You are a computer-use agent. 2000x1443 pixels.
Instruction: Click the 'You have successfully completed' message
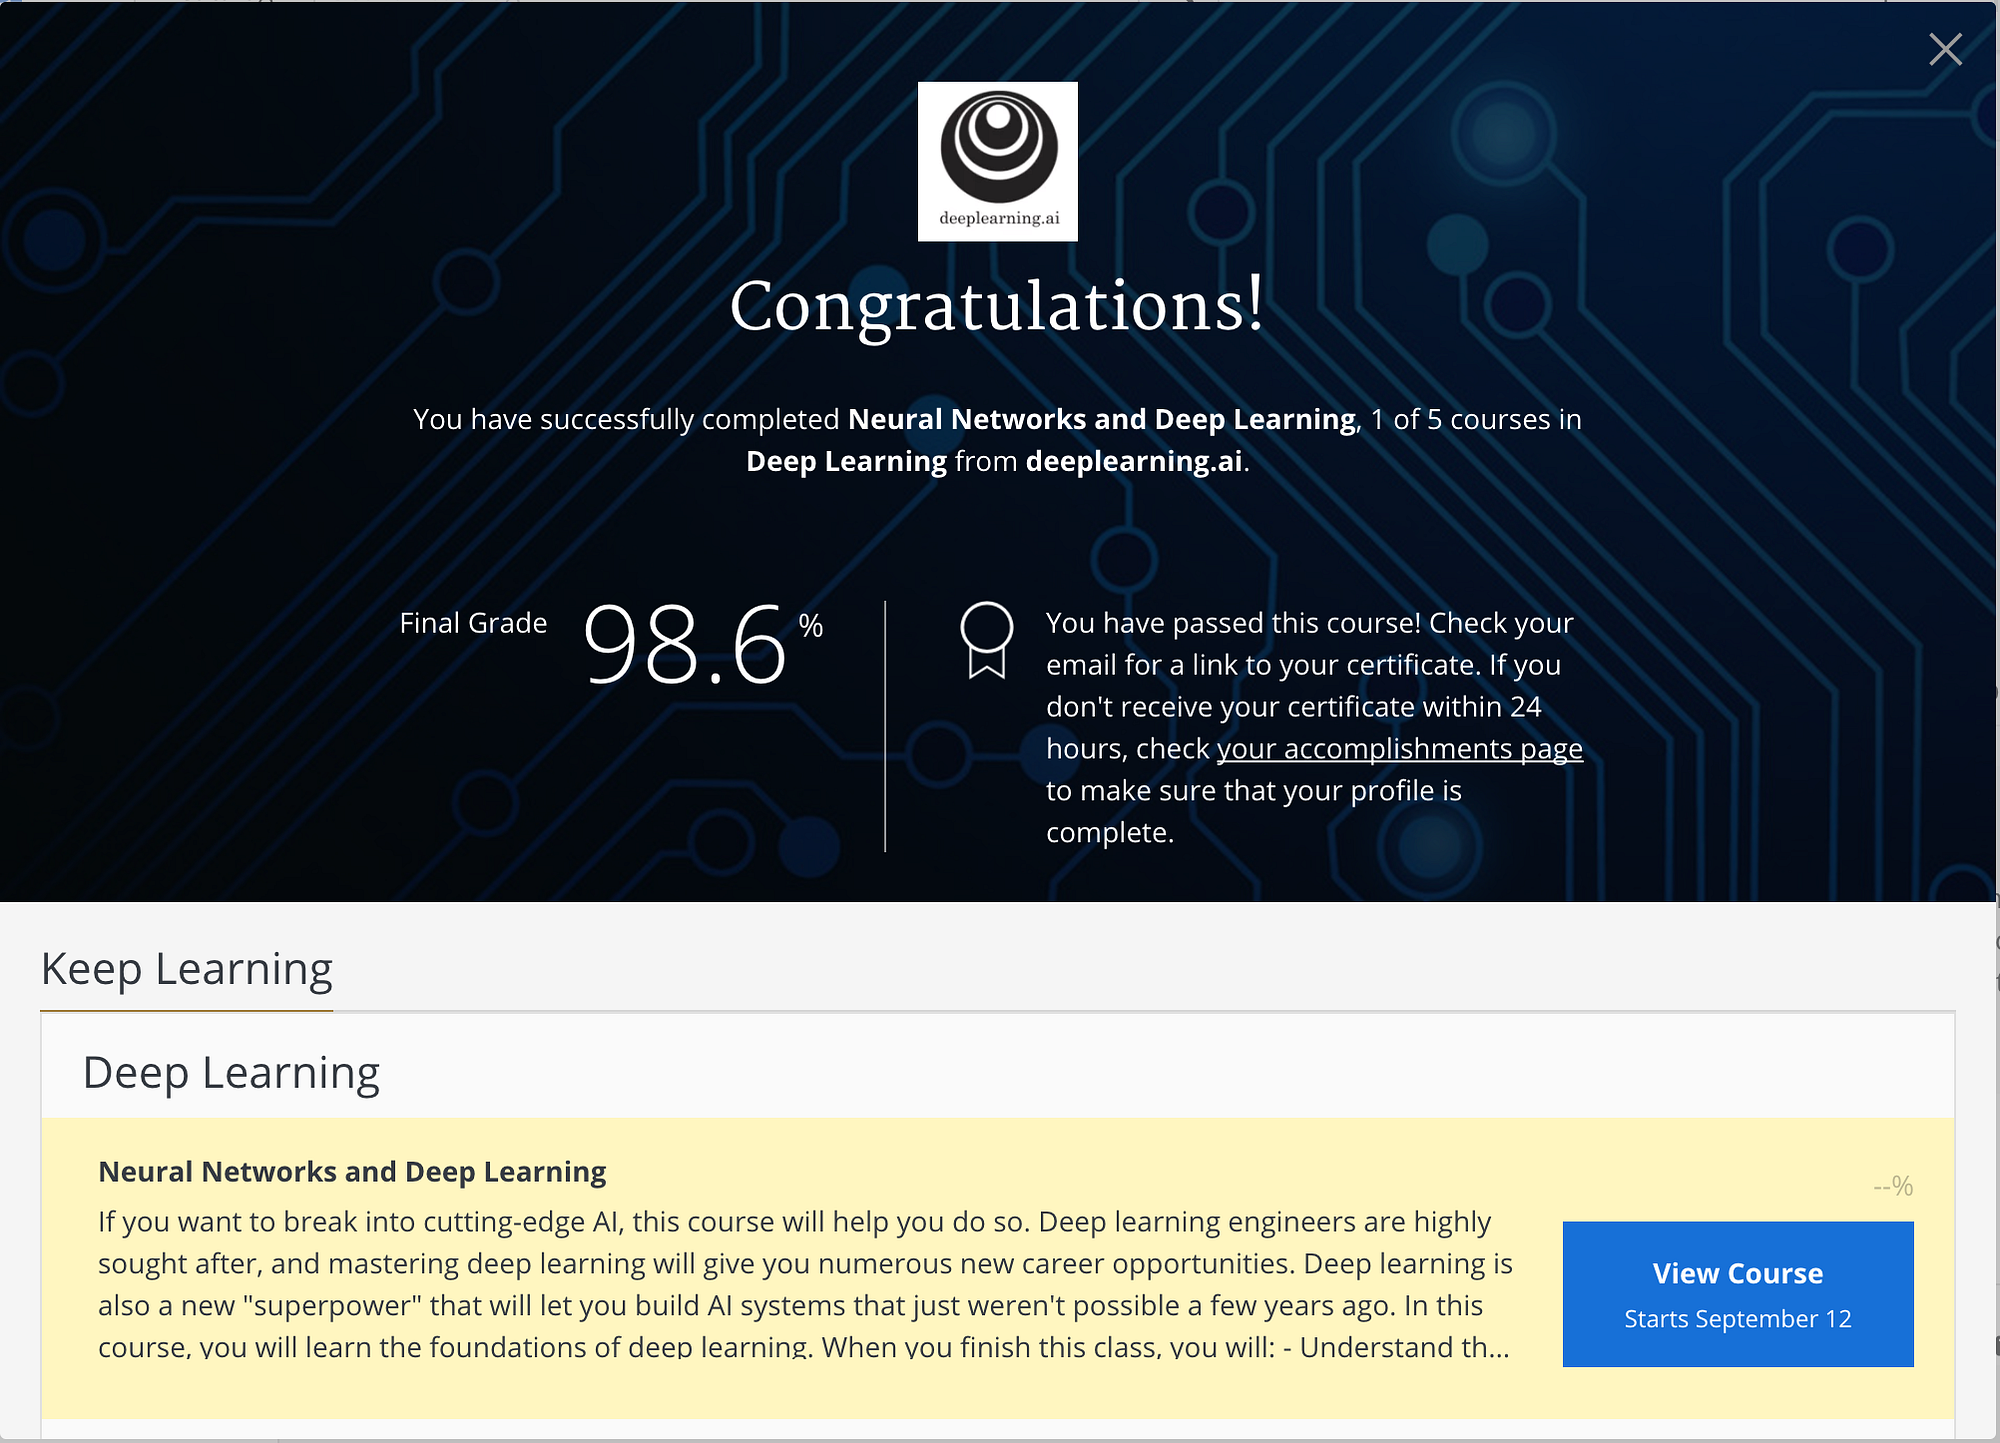(998, 440)
